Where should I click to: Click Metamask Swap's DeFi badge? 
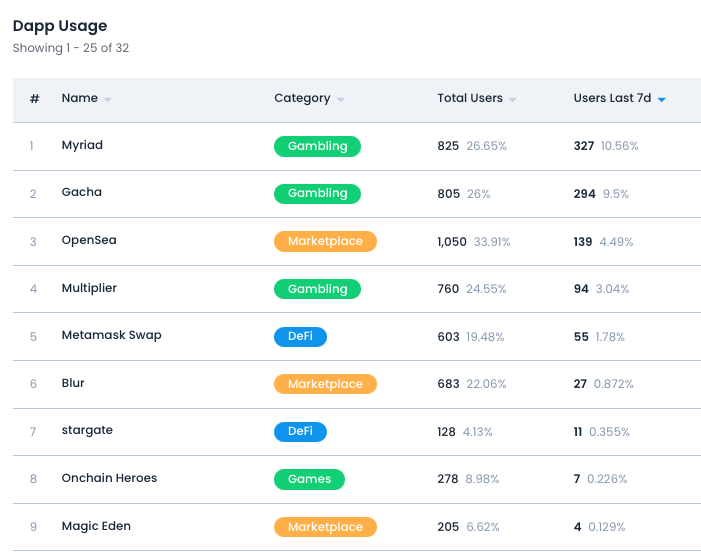pyautogui.click(x=300, y=337)
